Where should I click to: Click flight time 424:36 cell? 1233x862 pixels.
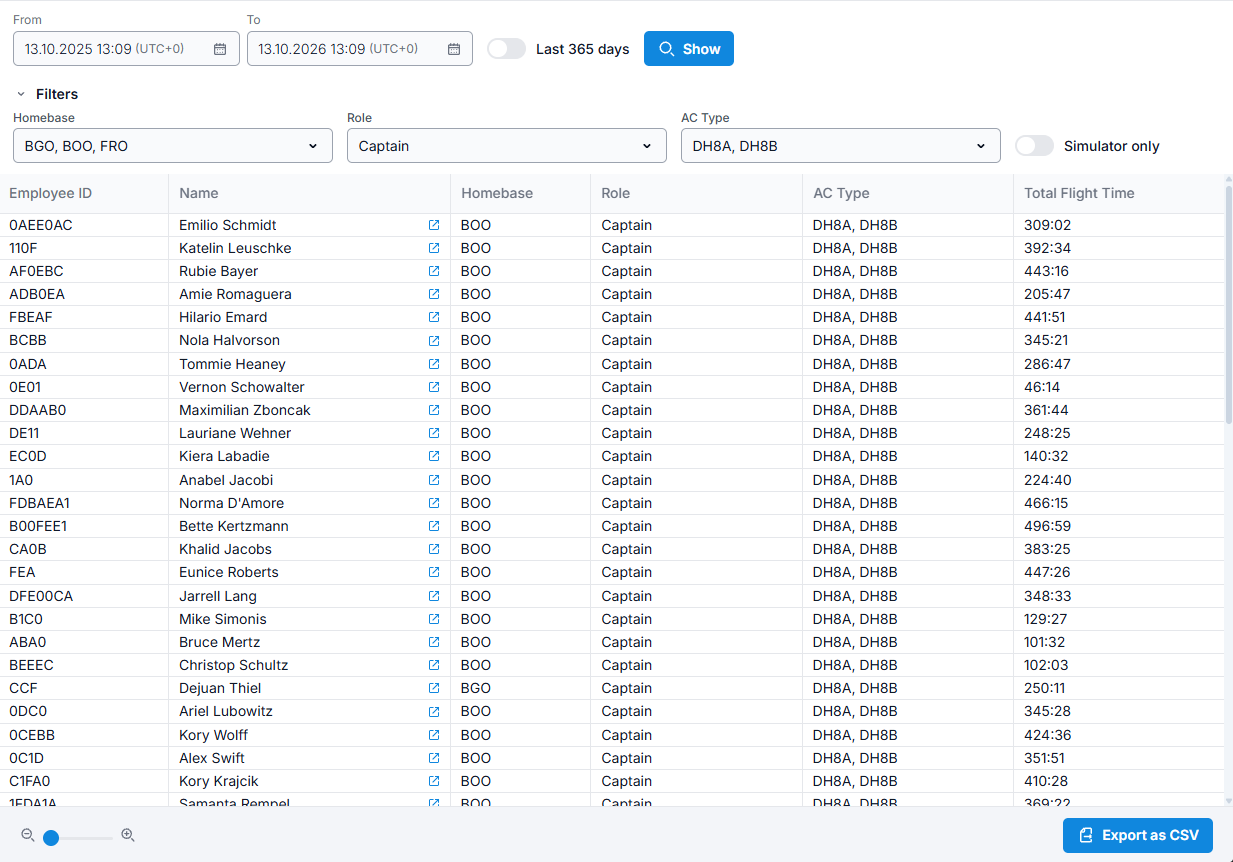click(x=1118, y=735)
